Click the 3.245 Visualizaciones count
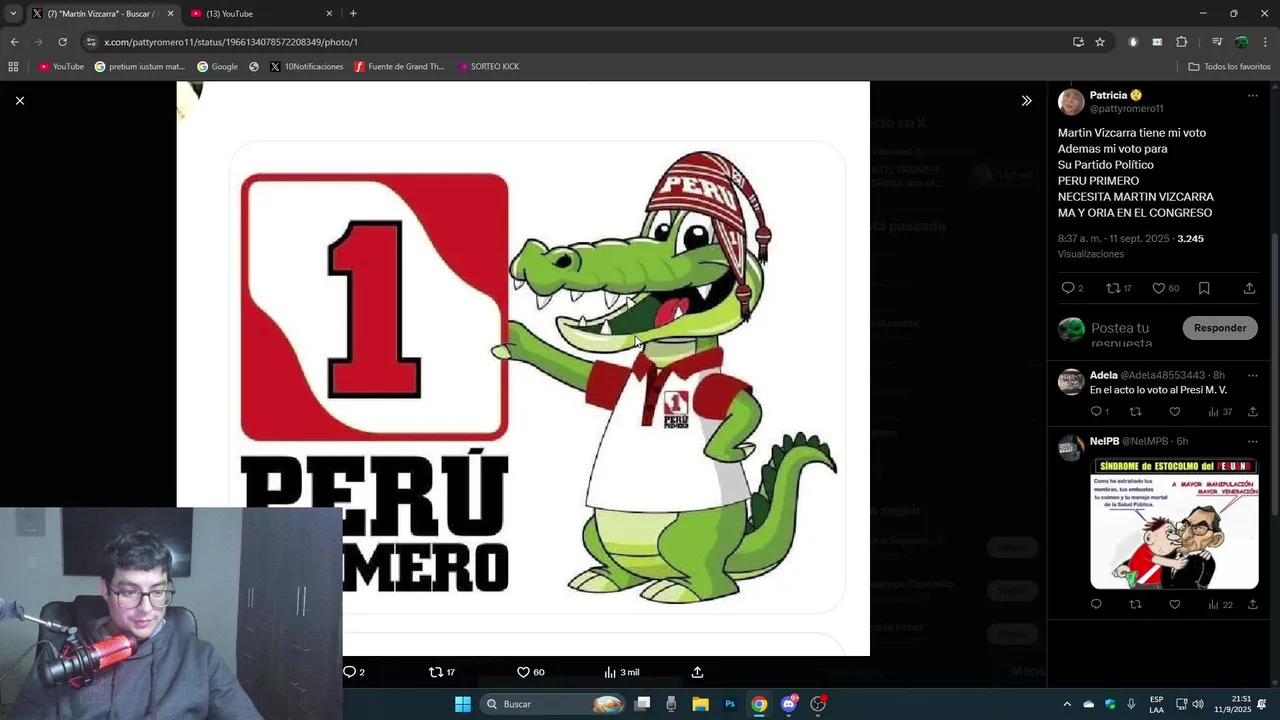 point(1131,246)
